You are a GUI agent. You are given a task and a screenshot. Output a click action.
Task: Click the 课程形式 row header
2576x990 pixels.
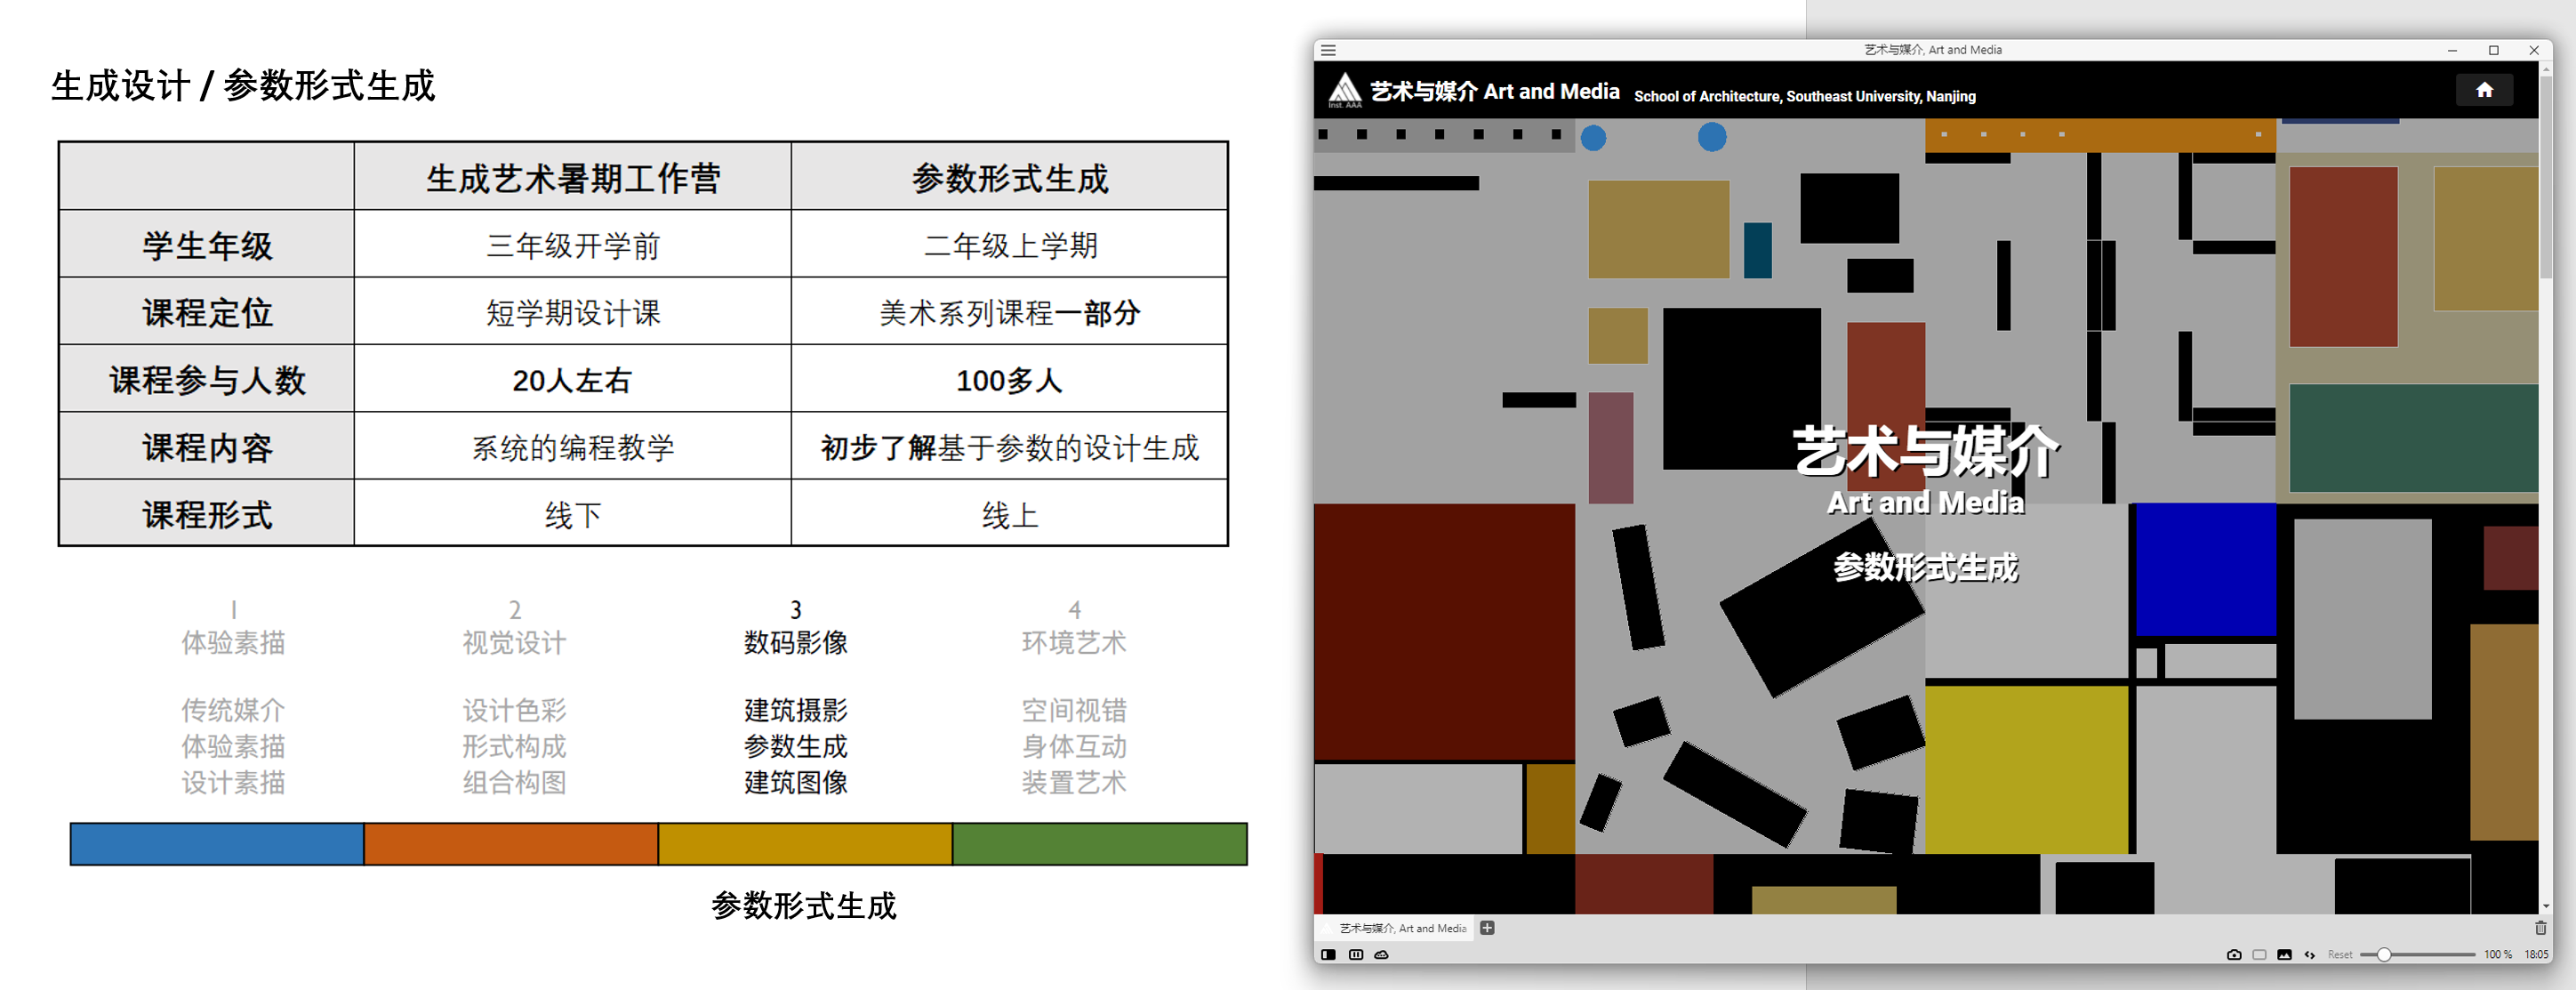click(207, 515)
